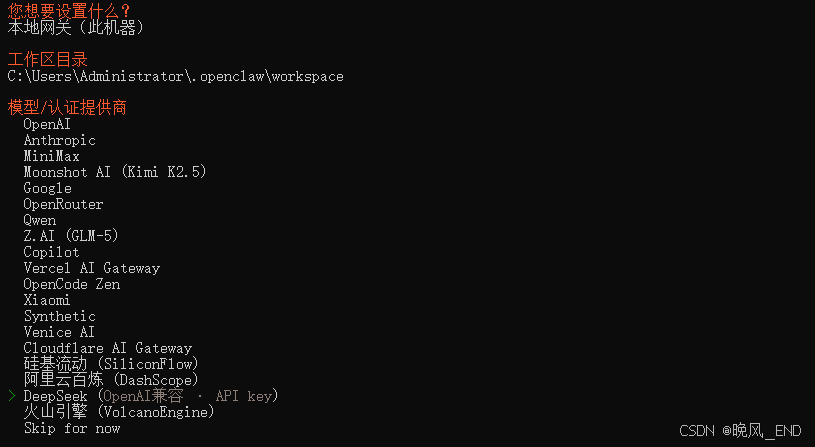Viewport: 815px width, 447px height.
Task: Pick MiniMax as model provider
Action: point(52,156)
